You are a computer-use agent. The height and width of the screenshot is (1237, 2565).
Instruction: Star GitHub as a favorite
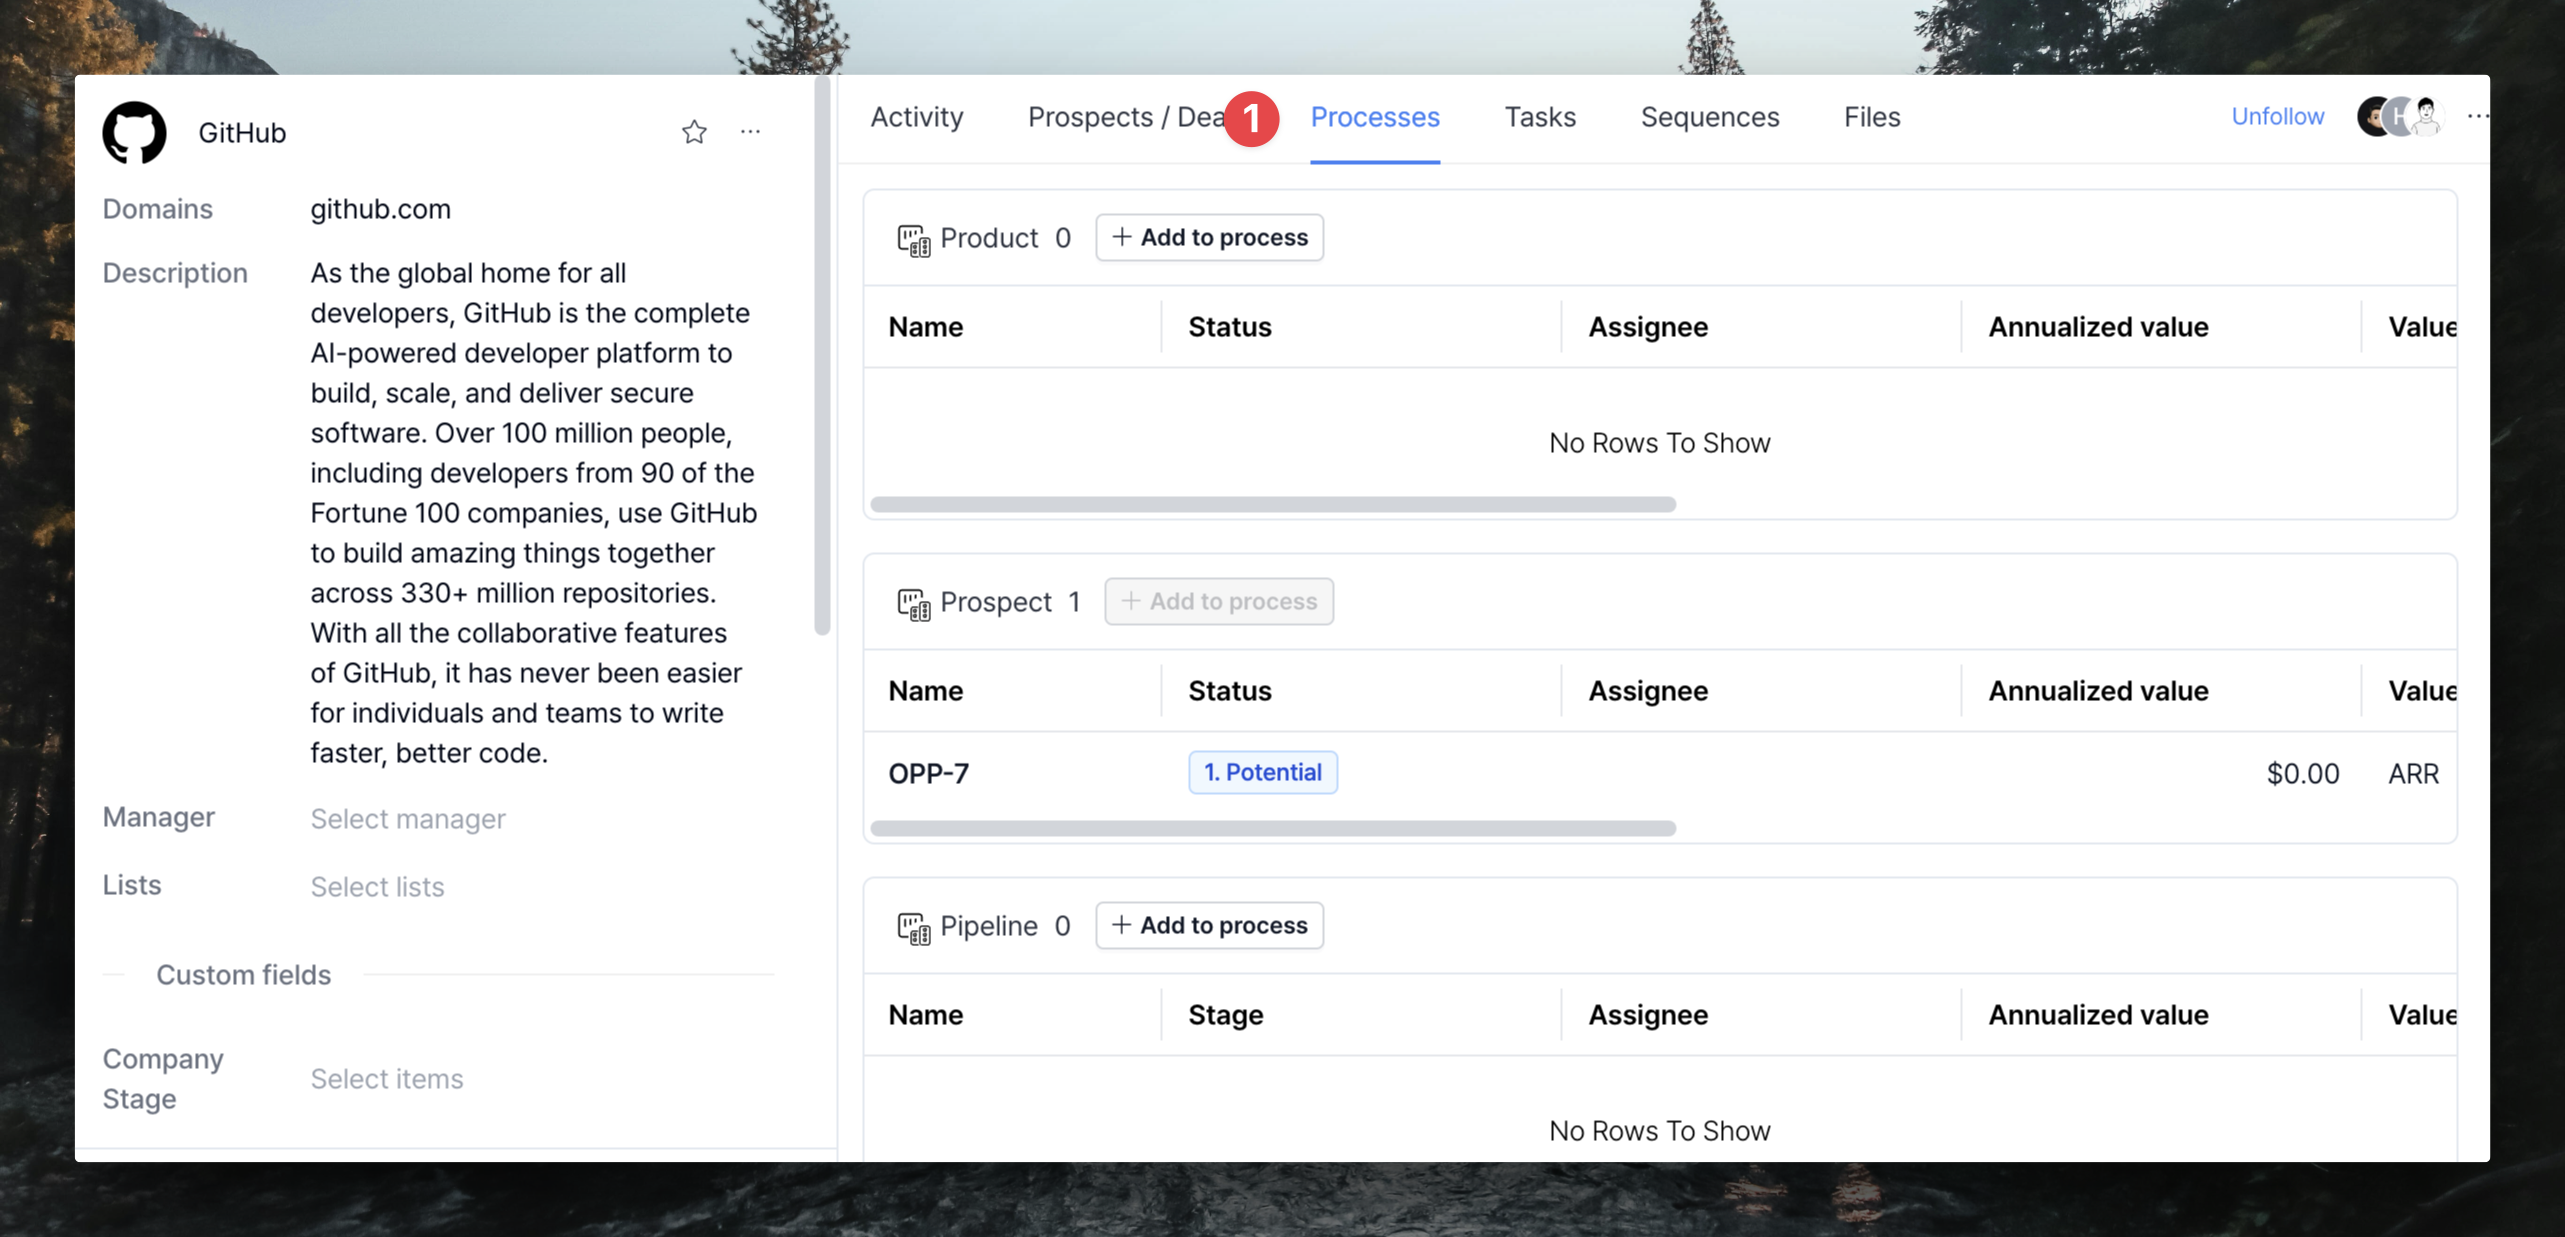click(694, 132)
